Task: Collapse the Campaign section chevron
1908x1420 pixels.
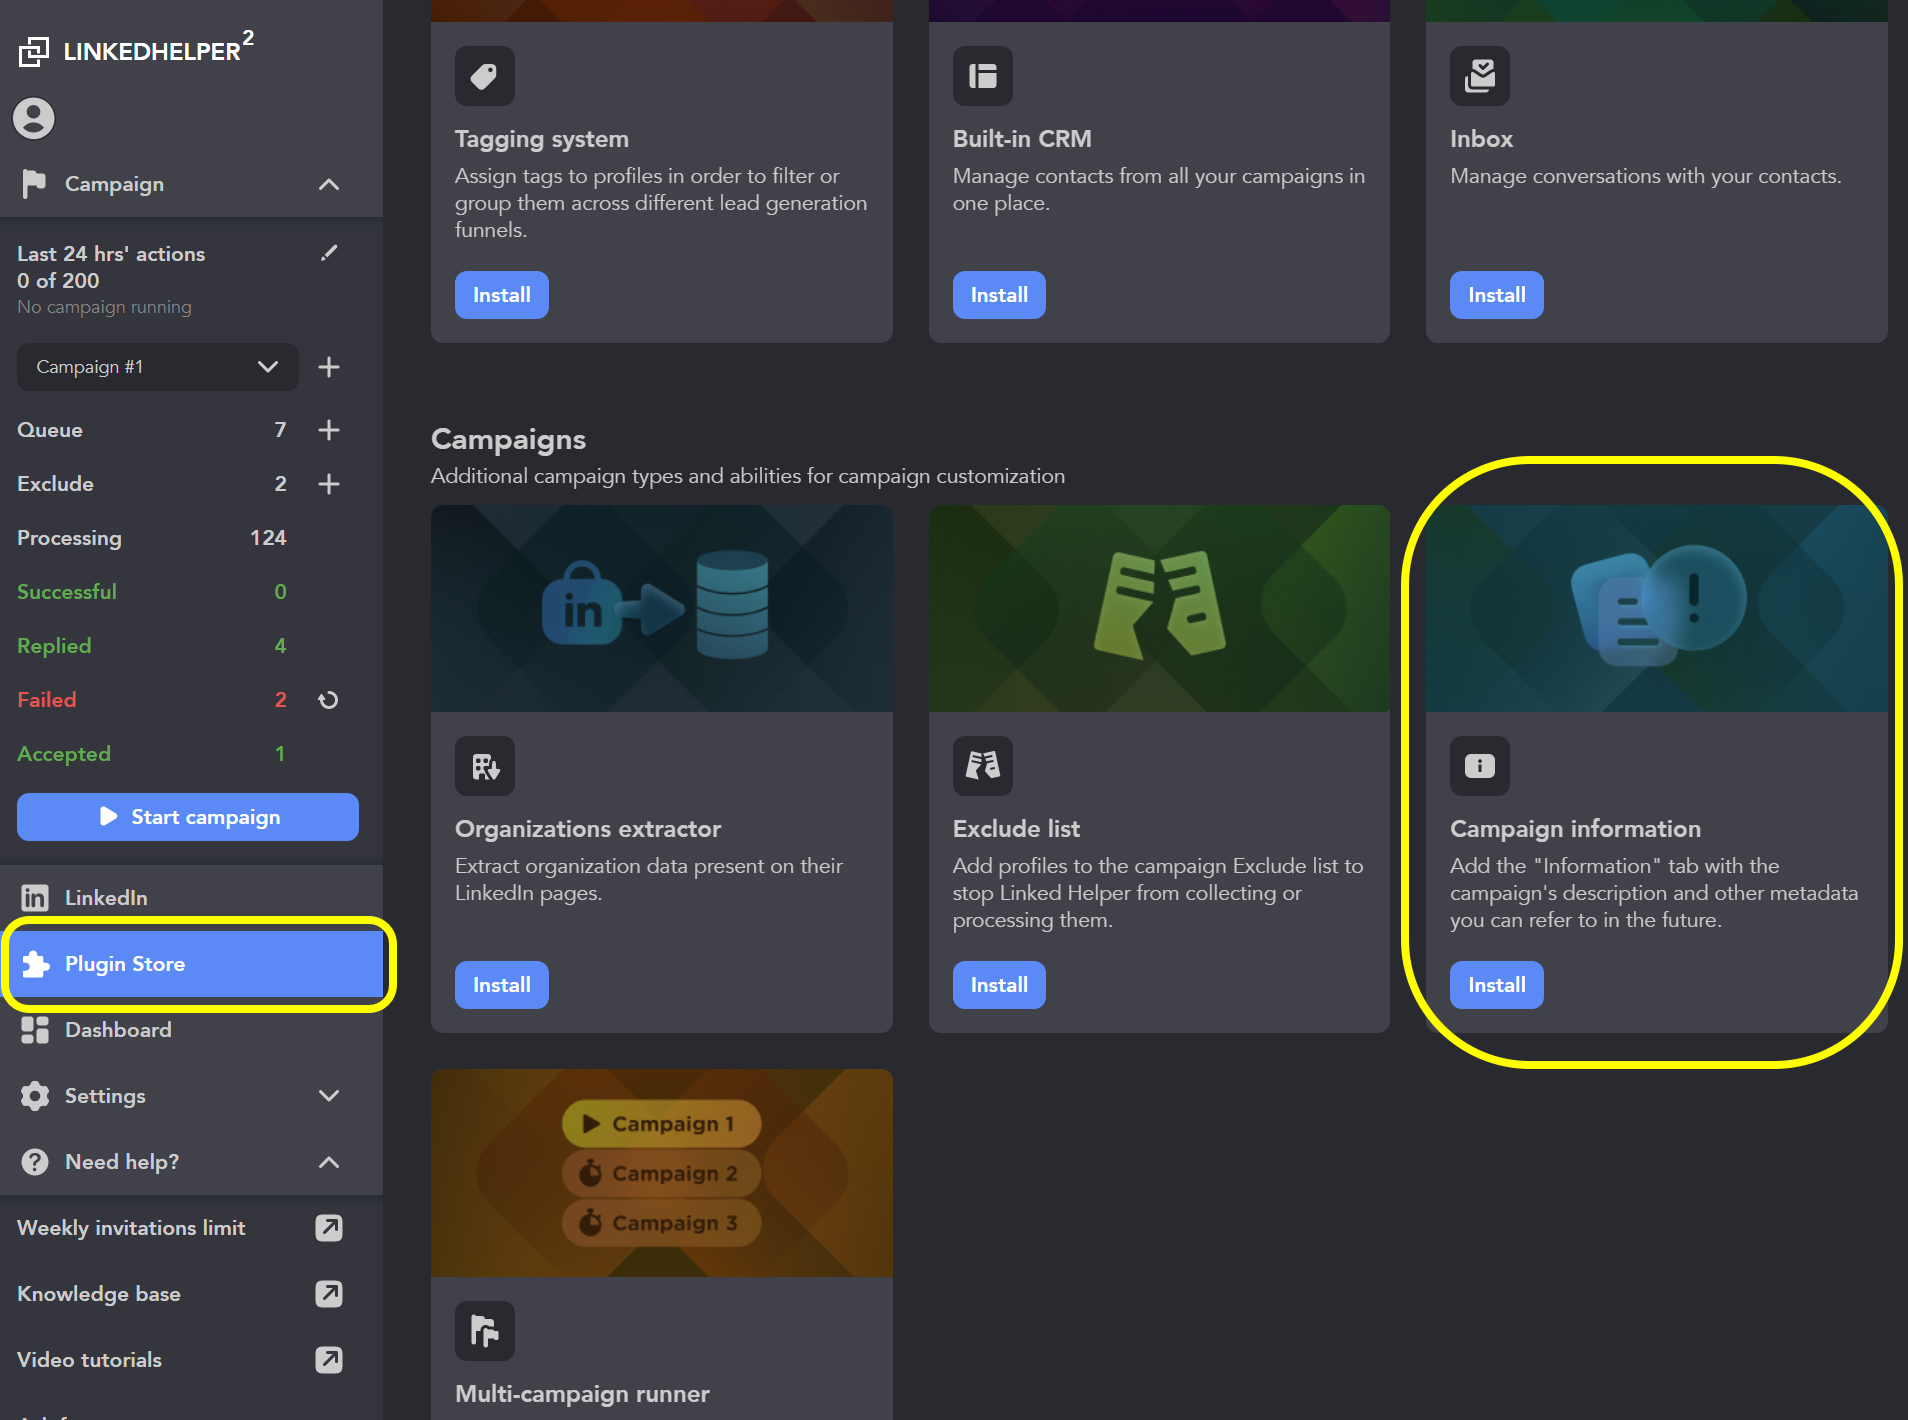Action: [x=329, y=184]
